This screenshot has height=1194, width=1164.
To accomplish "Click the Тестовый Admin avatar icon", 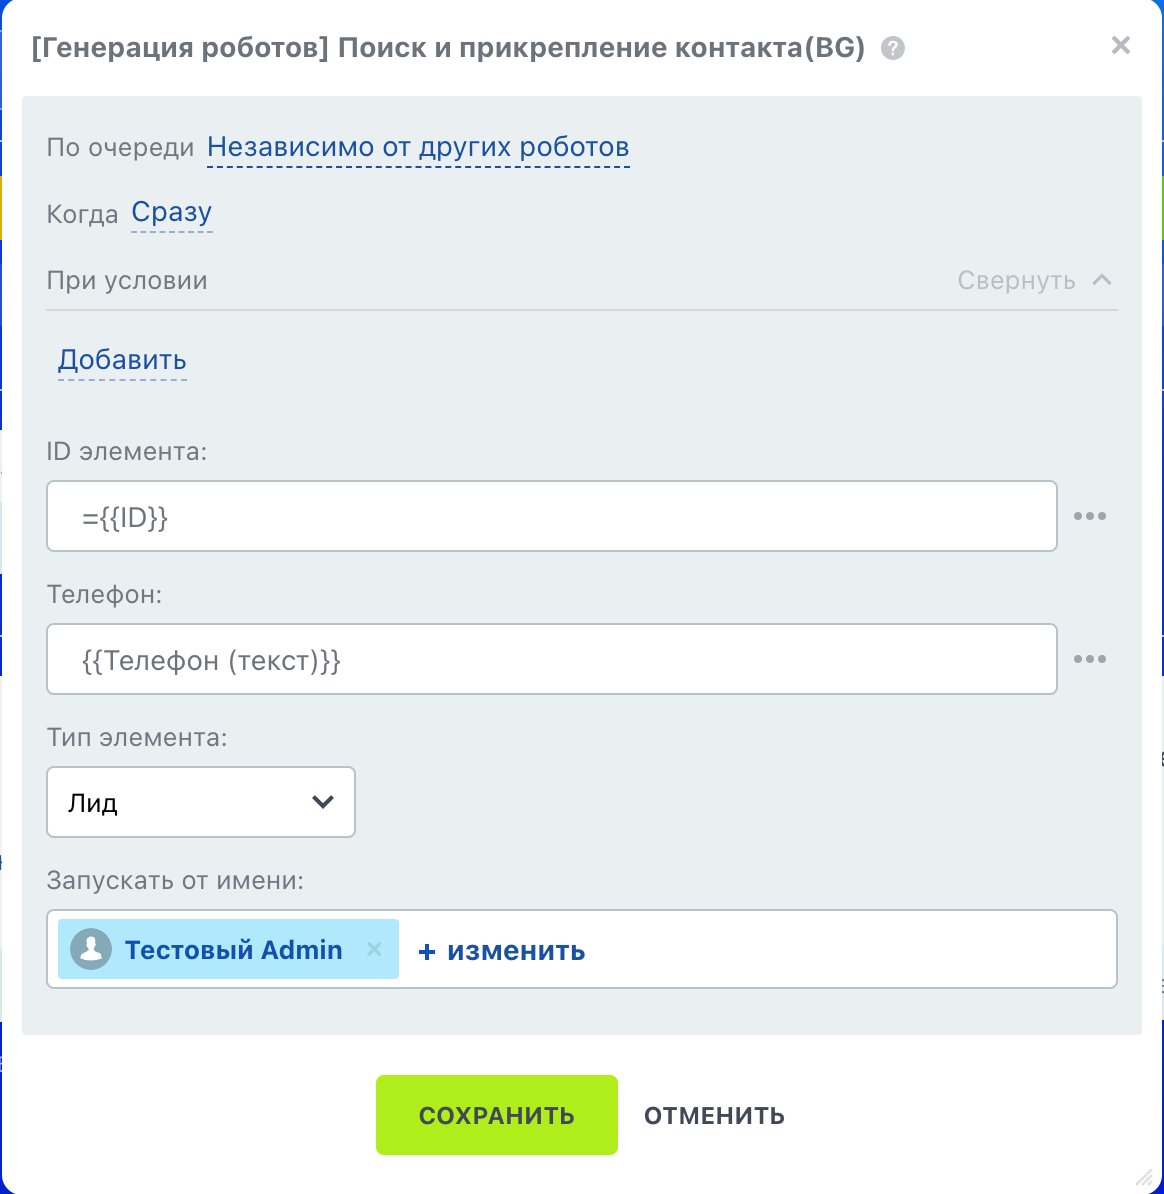I will point(91,949).
